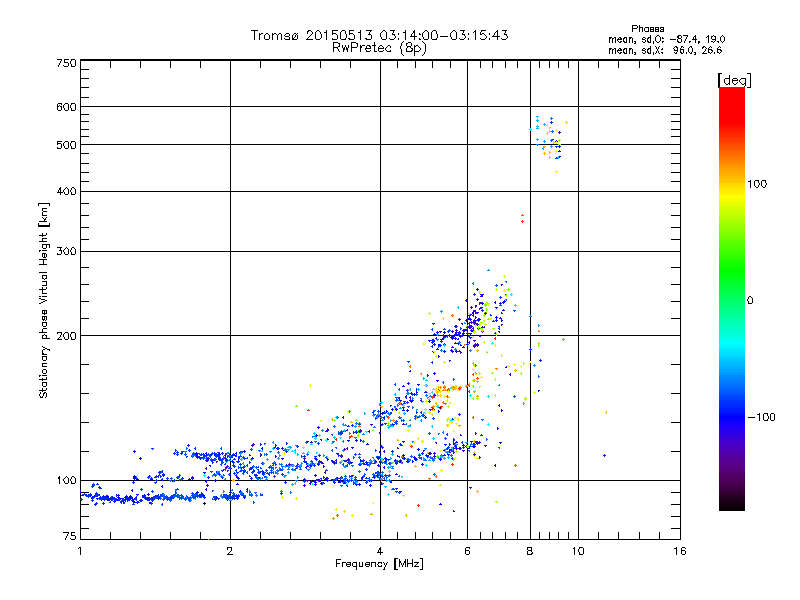Click the y-axis tick label '600'
The width and height of the screenshot is (800, 600).
tap(66, 107)
